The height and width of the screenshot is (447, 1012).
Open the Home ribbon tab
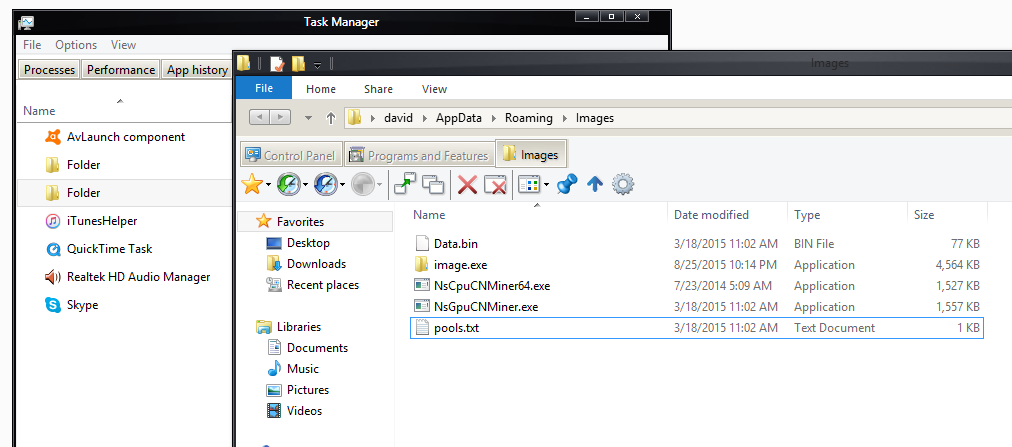(321, 89)
